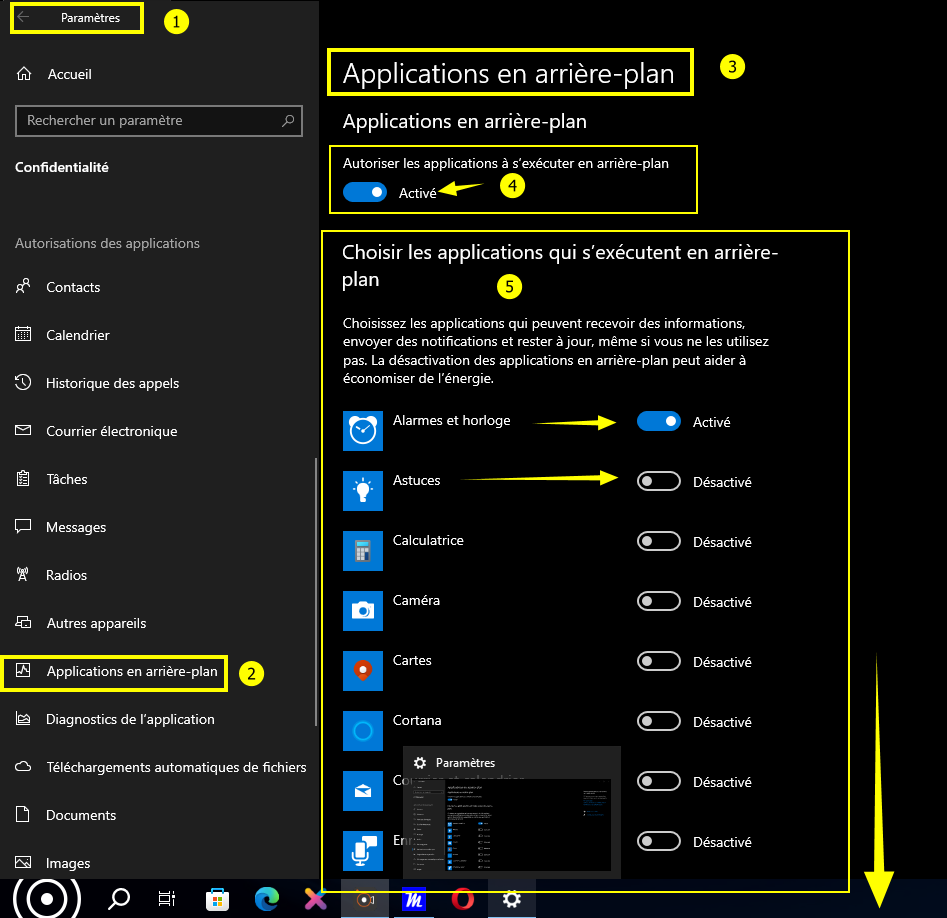947x918 pixels.
Task: Click the Rechercher un paramètre search field
Action: click(159, 121)
